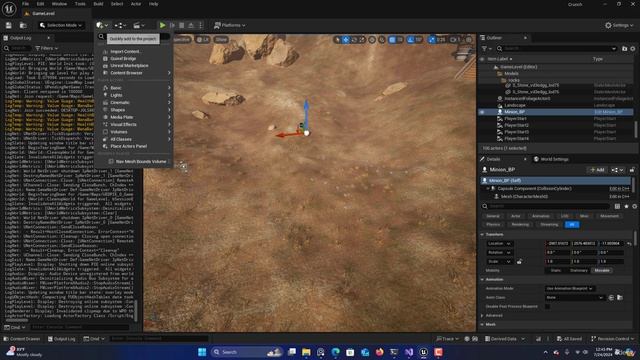Click the viewport camera speed icon
Viewport: 640px width, 360px height.
[x=453, y=40]
